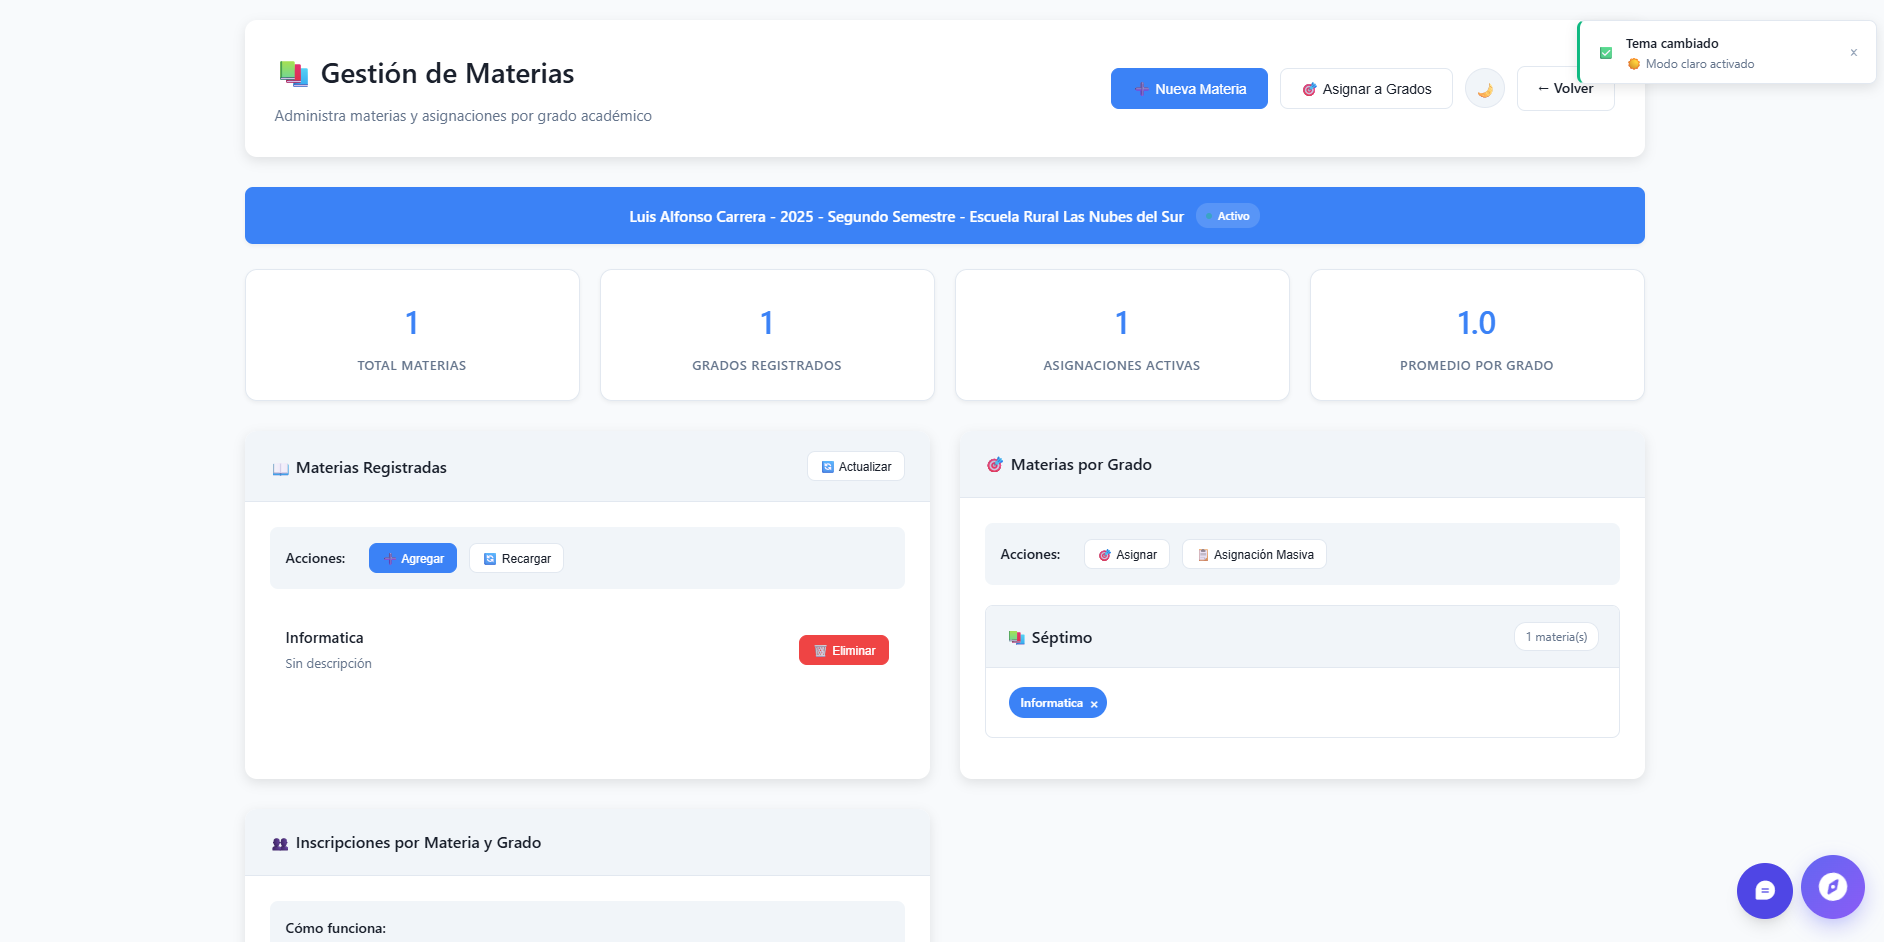Screen dimensions: 1884x942
Task: Start an Asignación Masiva
Action: 1254,554
